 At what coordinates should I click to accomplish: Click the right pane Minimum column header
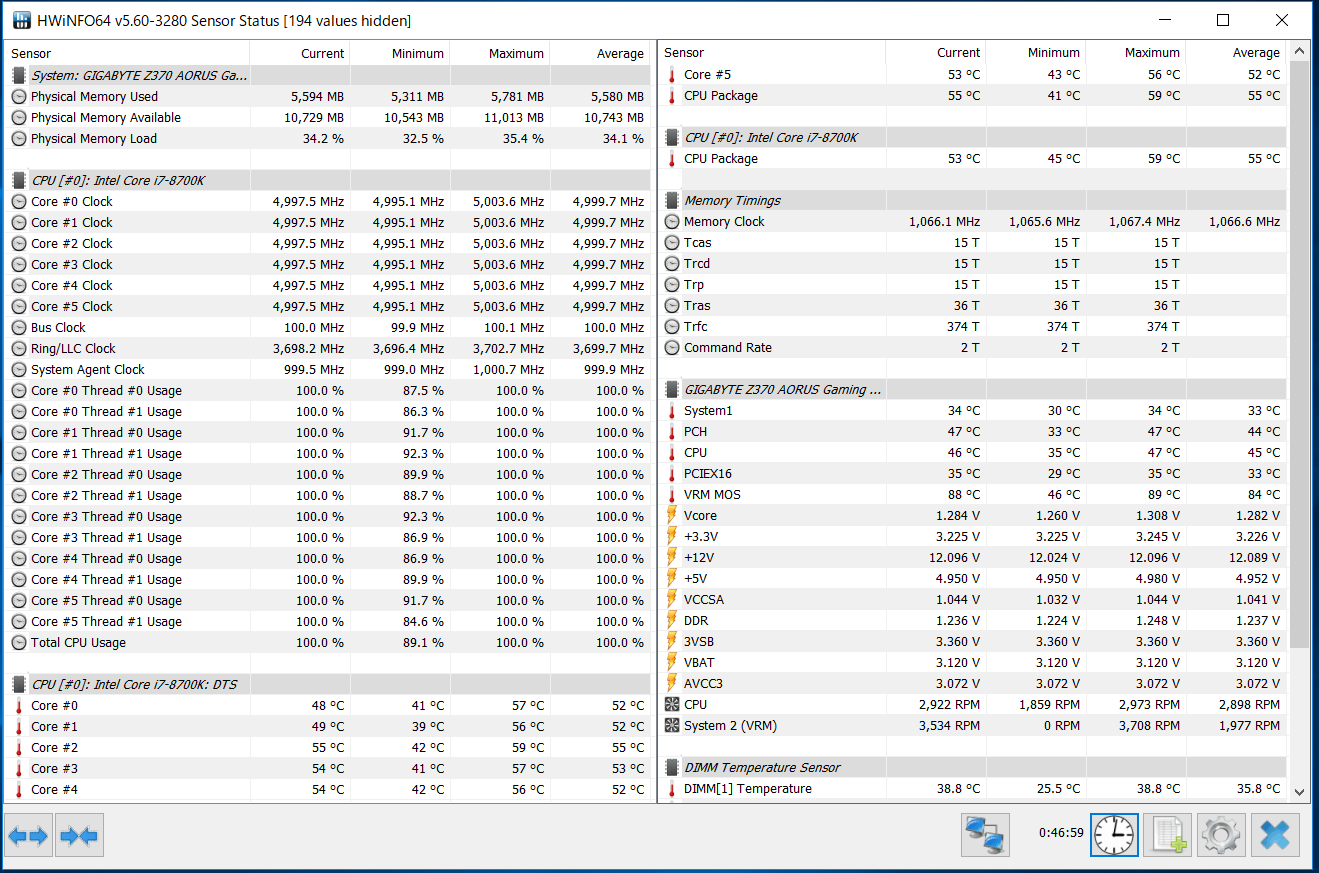tap(1036, 52)
